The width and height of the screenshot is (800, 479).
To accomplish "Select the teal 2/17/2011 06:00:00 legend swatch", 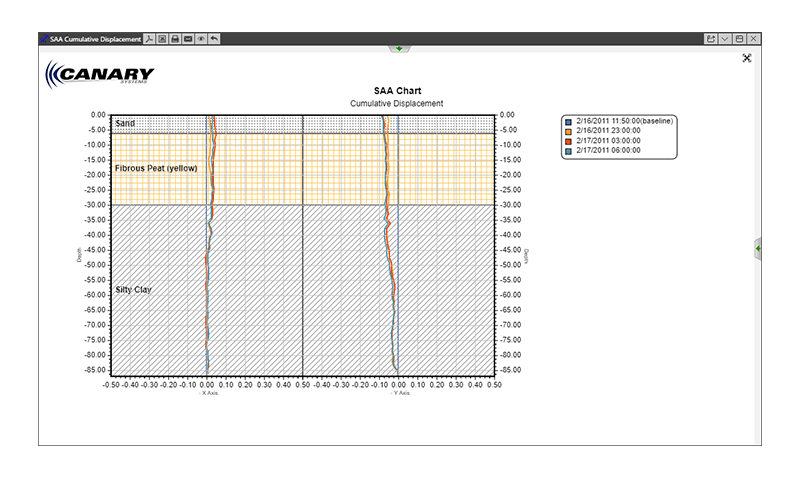I will (568, 151).
